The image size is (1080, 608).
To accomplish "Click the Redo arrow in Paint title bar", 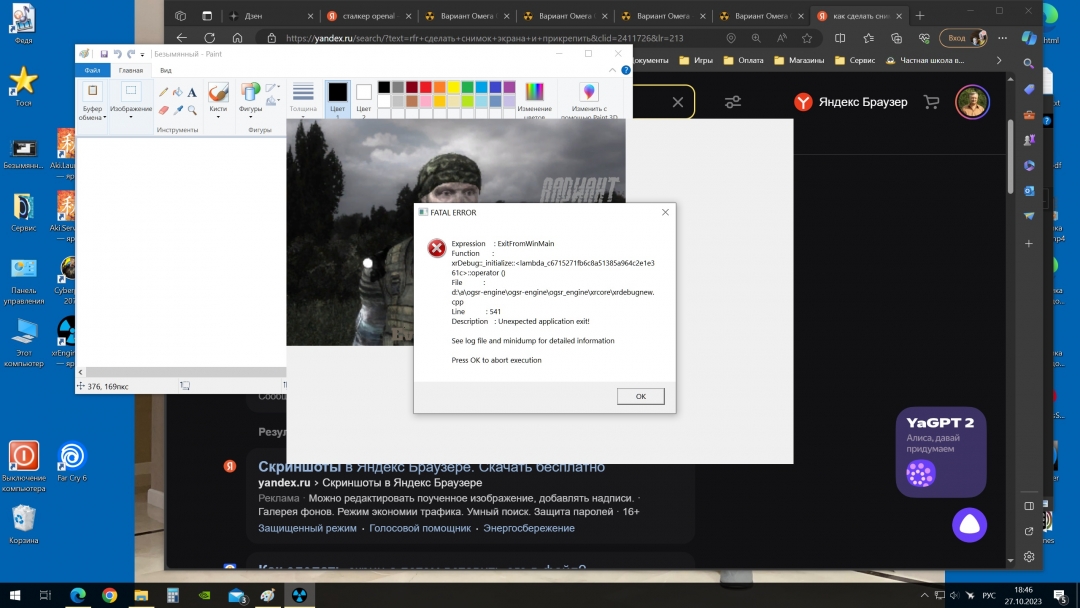I will tap(131, 54).
